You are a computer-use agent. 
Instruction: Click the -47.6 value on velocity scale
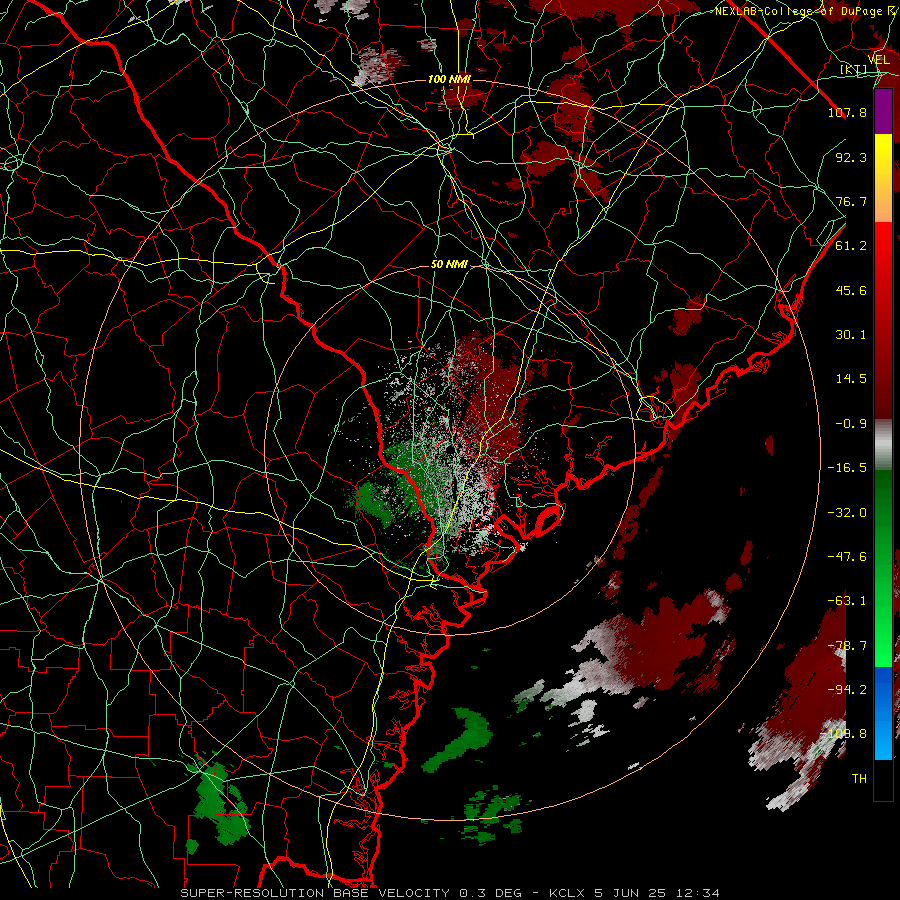click(847, 557)
